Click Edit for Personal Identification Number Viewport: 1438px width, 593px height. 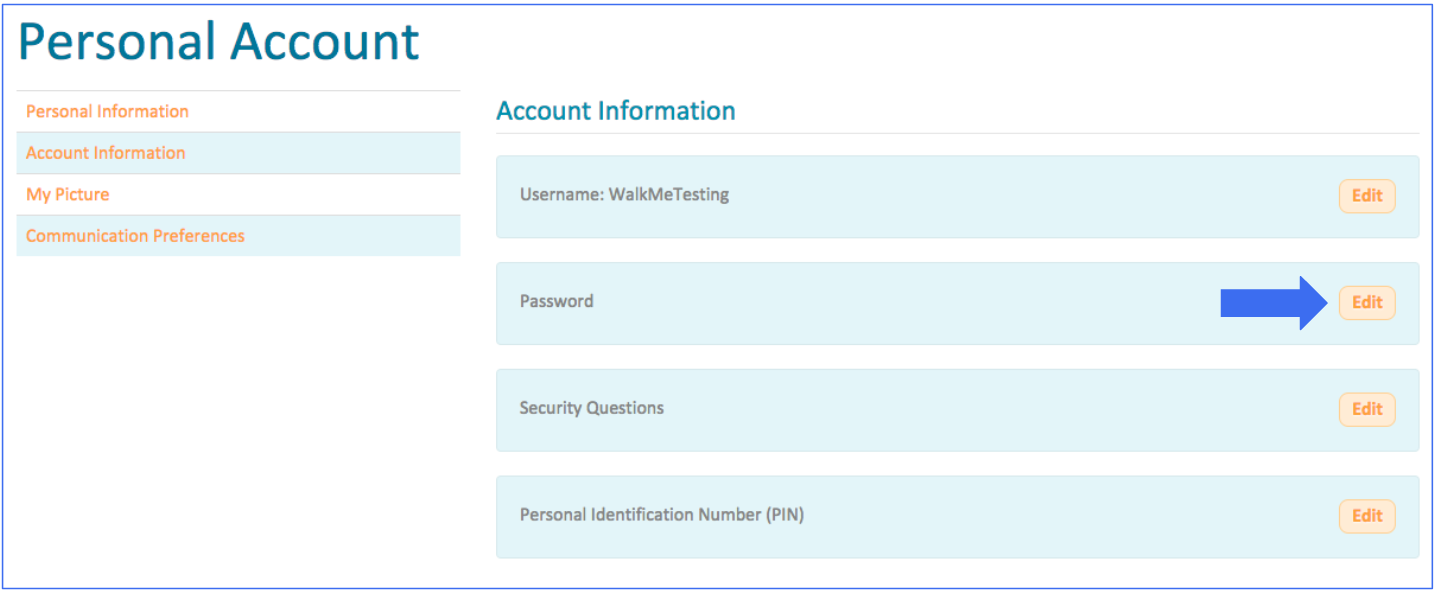tap(1366, 516)
